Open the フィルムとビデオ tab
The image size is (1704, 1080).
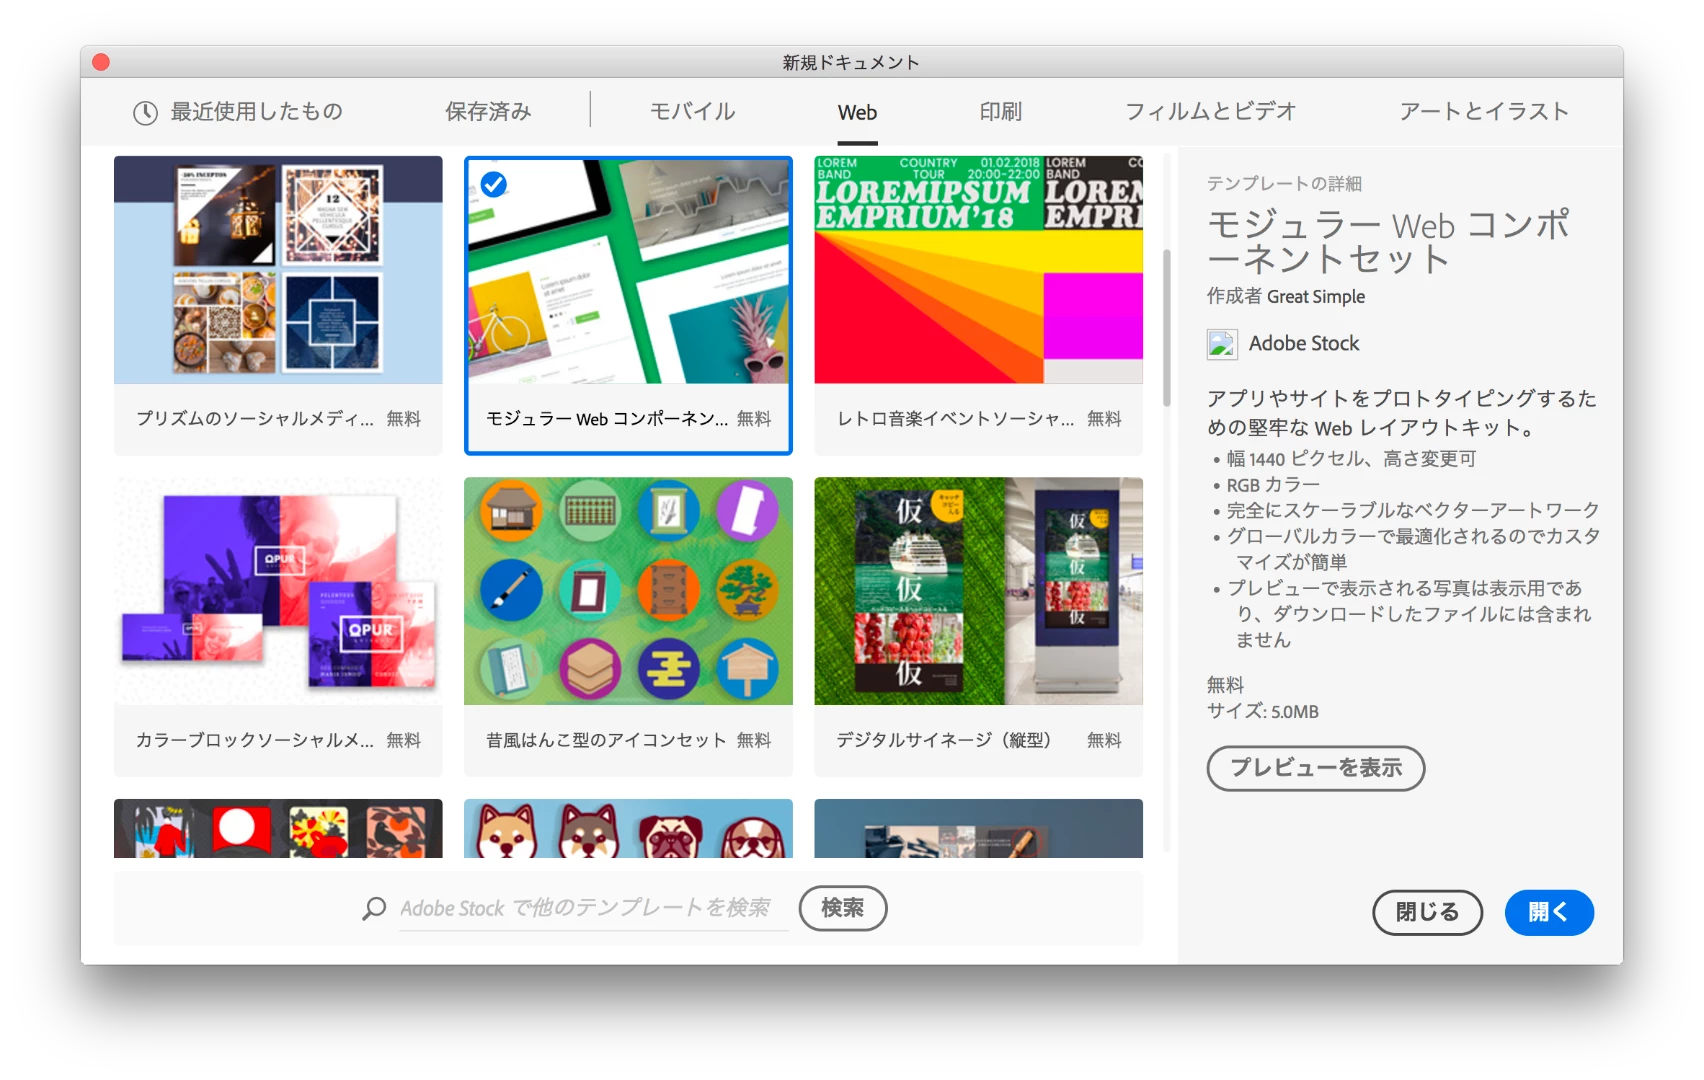[x=1210, y=112]
